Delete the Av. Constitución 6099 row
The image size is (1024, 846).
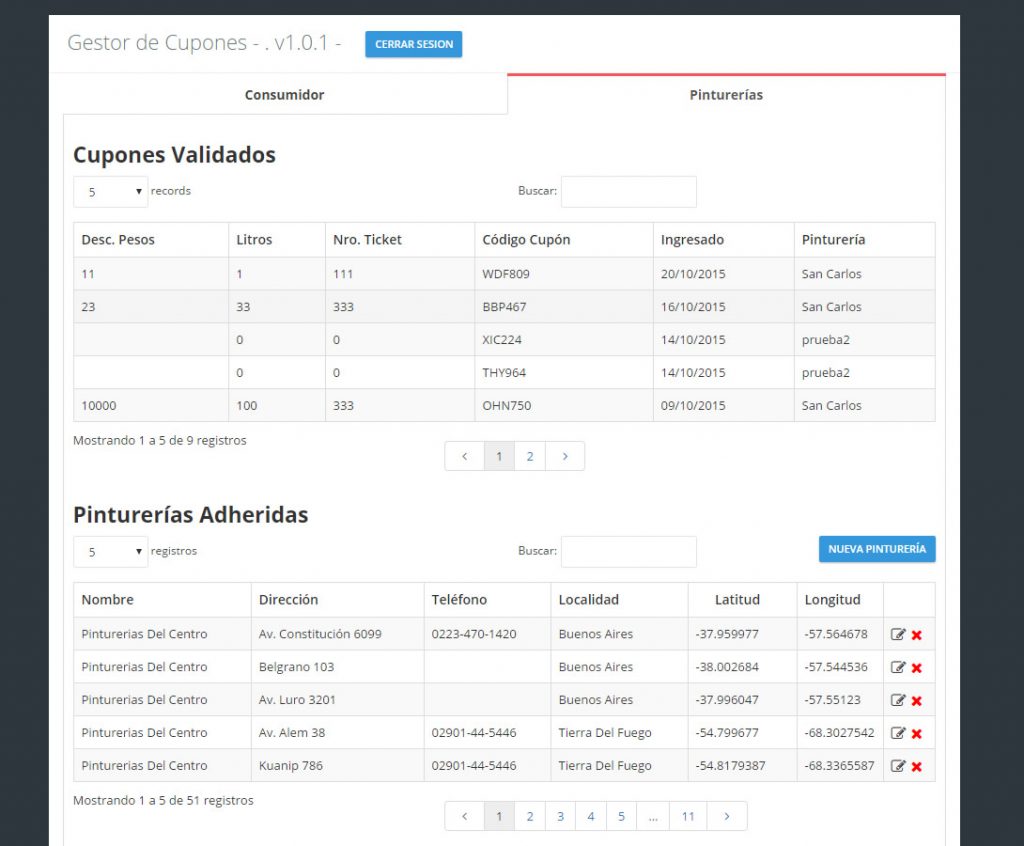(916, 635)
